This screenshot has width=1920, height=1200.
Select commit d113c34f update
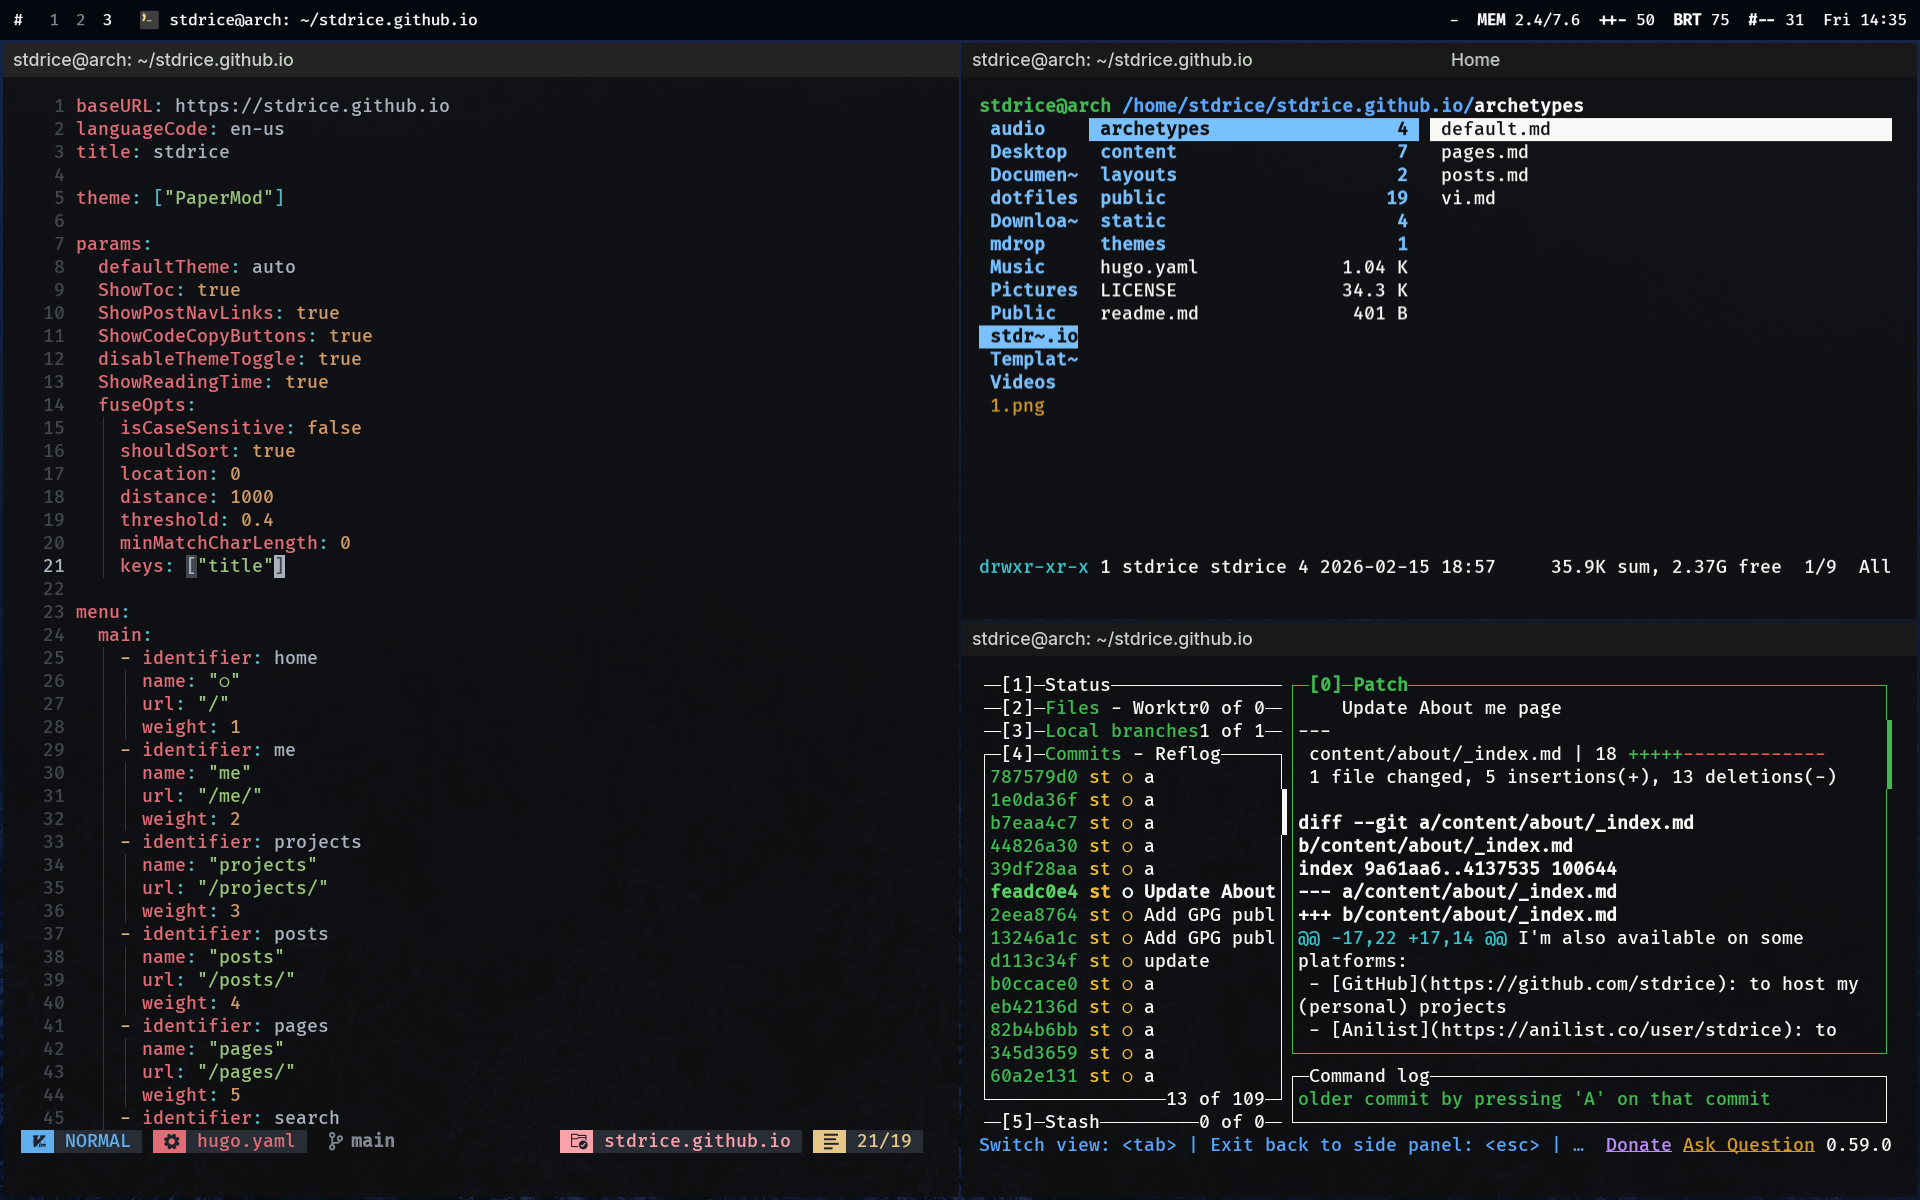tap(1133, 961)
